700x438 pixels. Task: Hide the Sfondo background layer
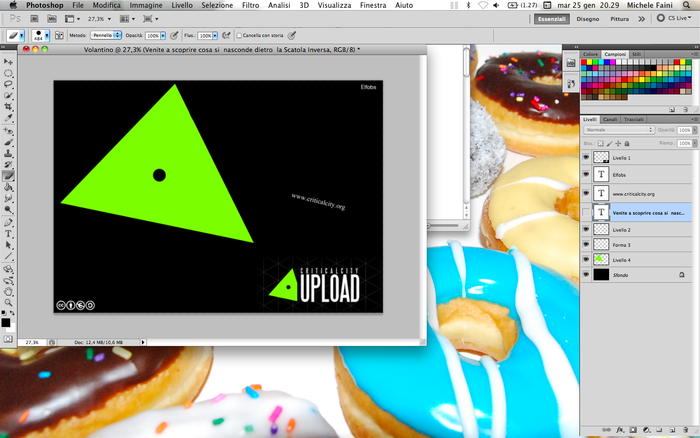tap(586, 275)
